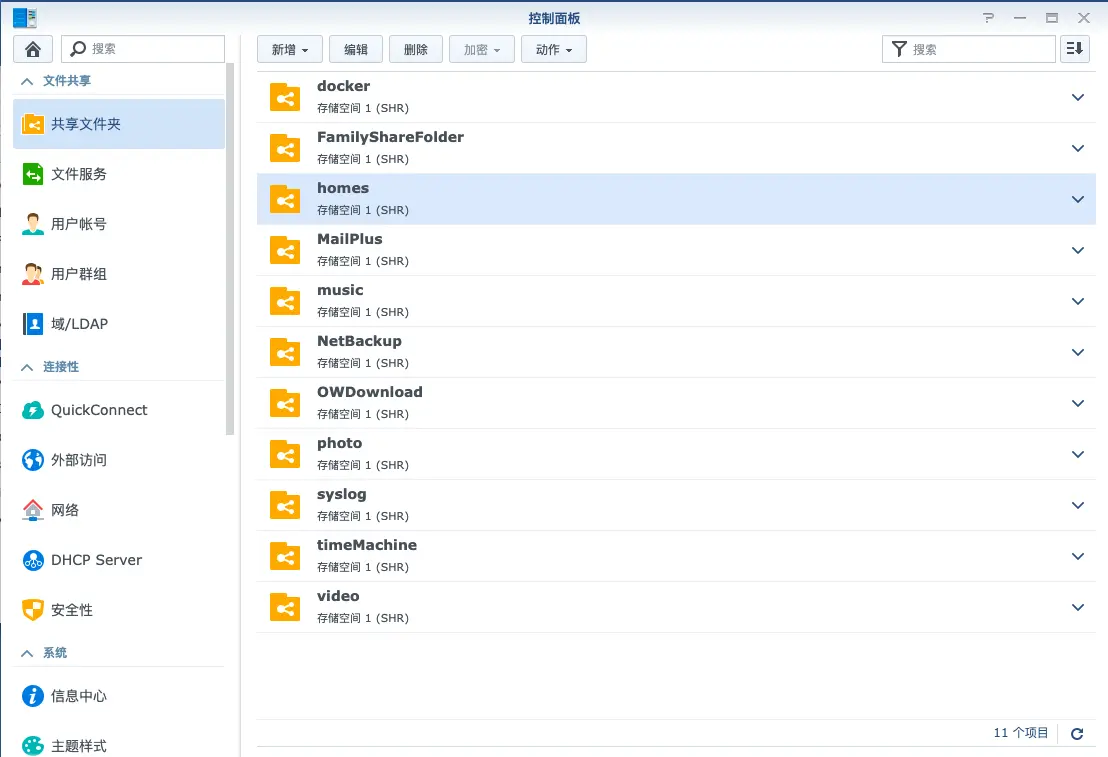Go to Control Panel home icon

tap(33, 49)
